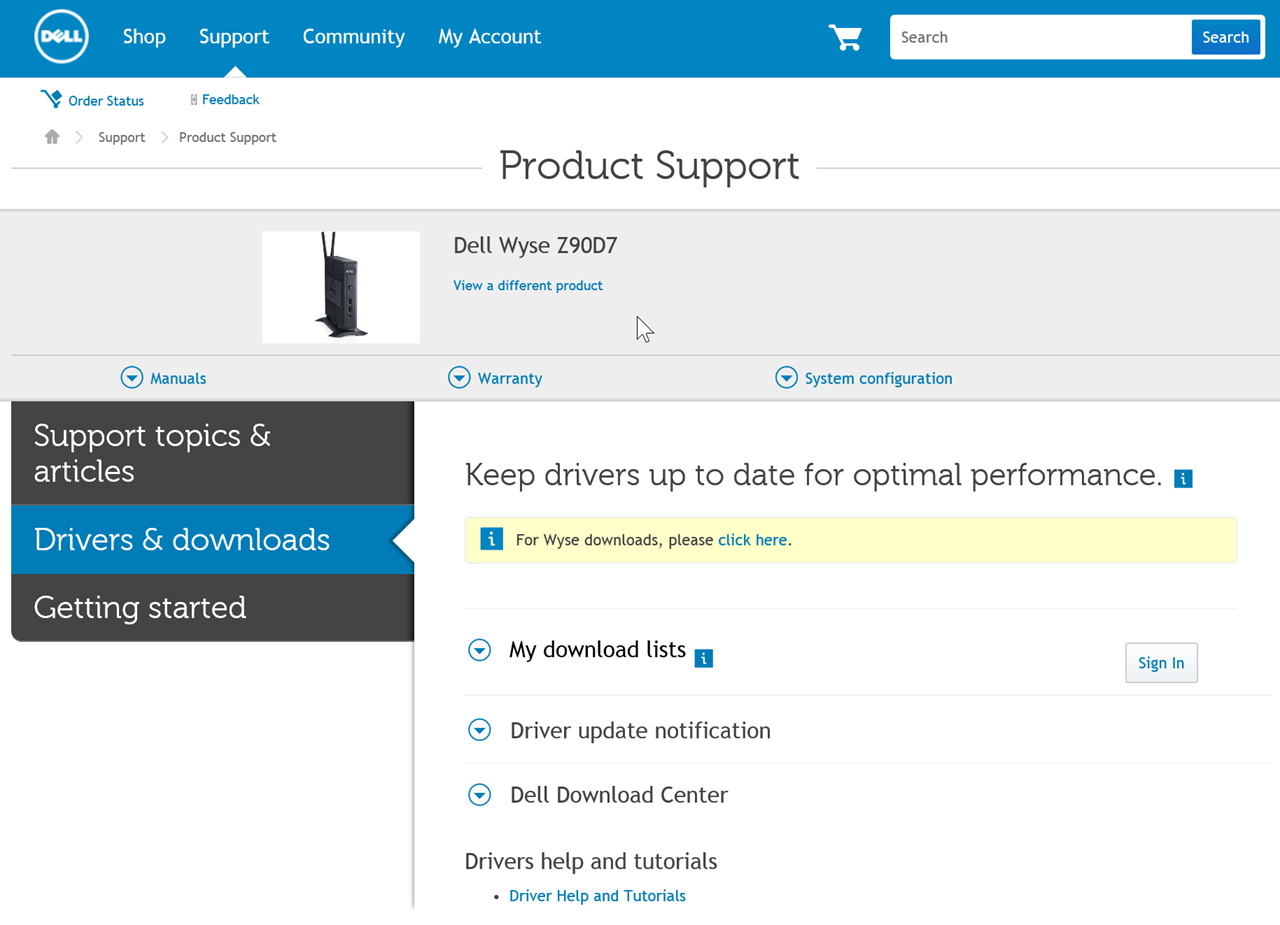1280x925 pixels.
Task: Expand the Manuals section
Action: point(132,378)
